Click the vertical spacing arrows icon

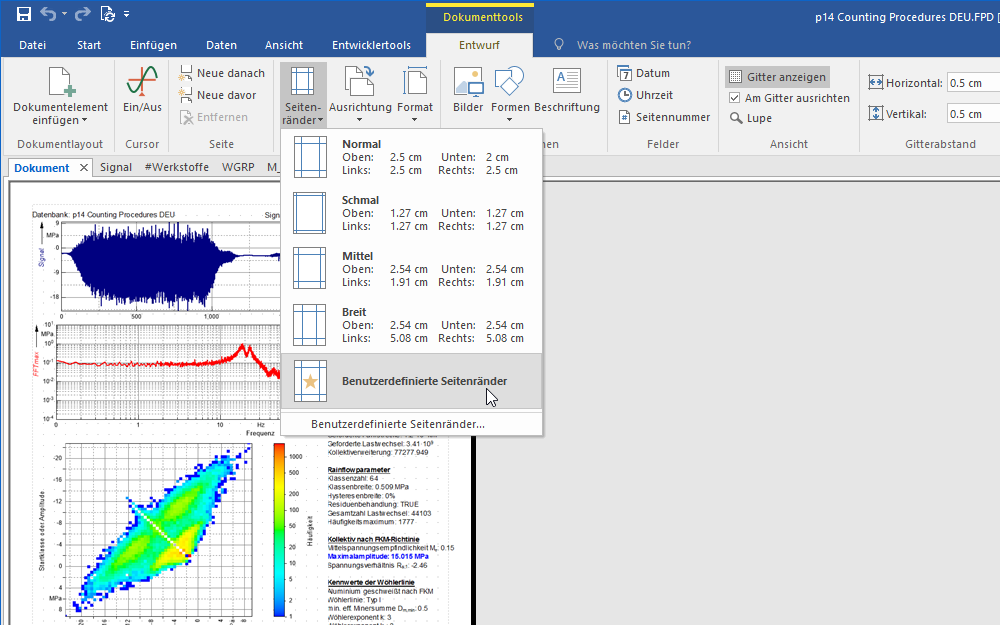(875, 114)
